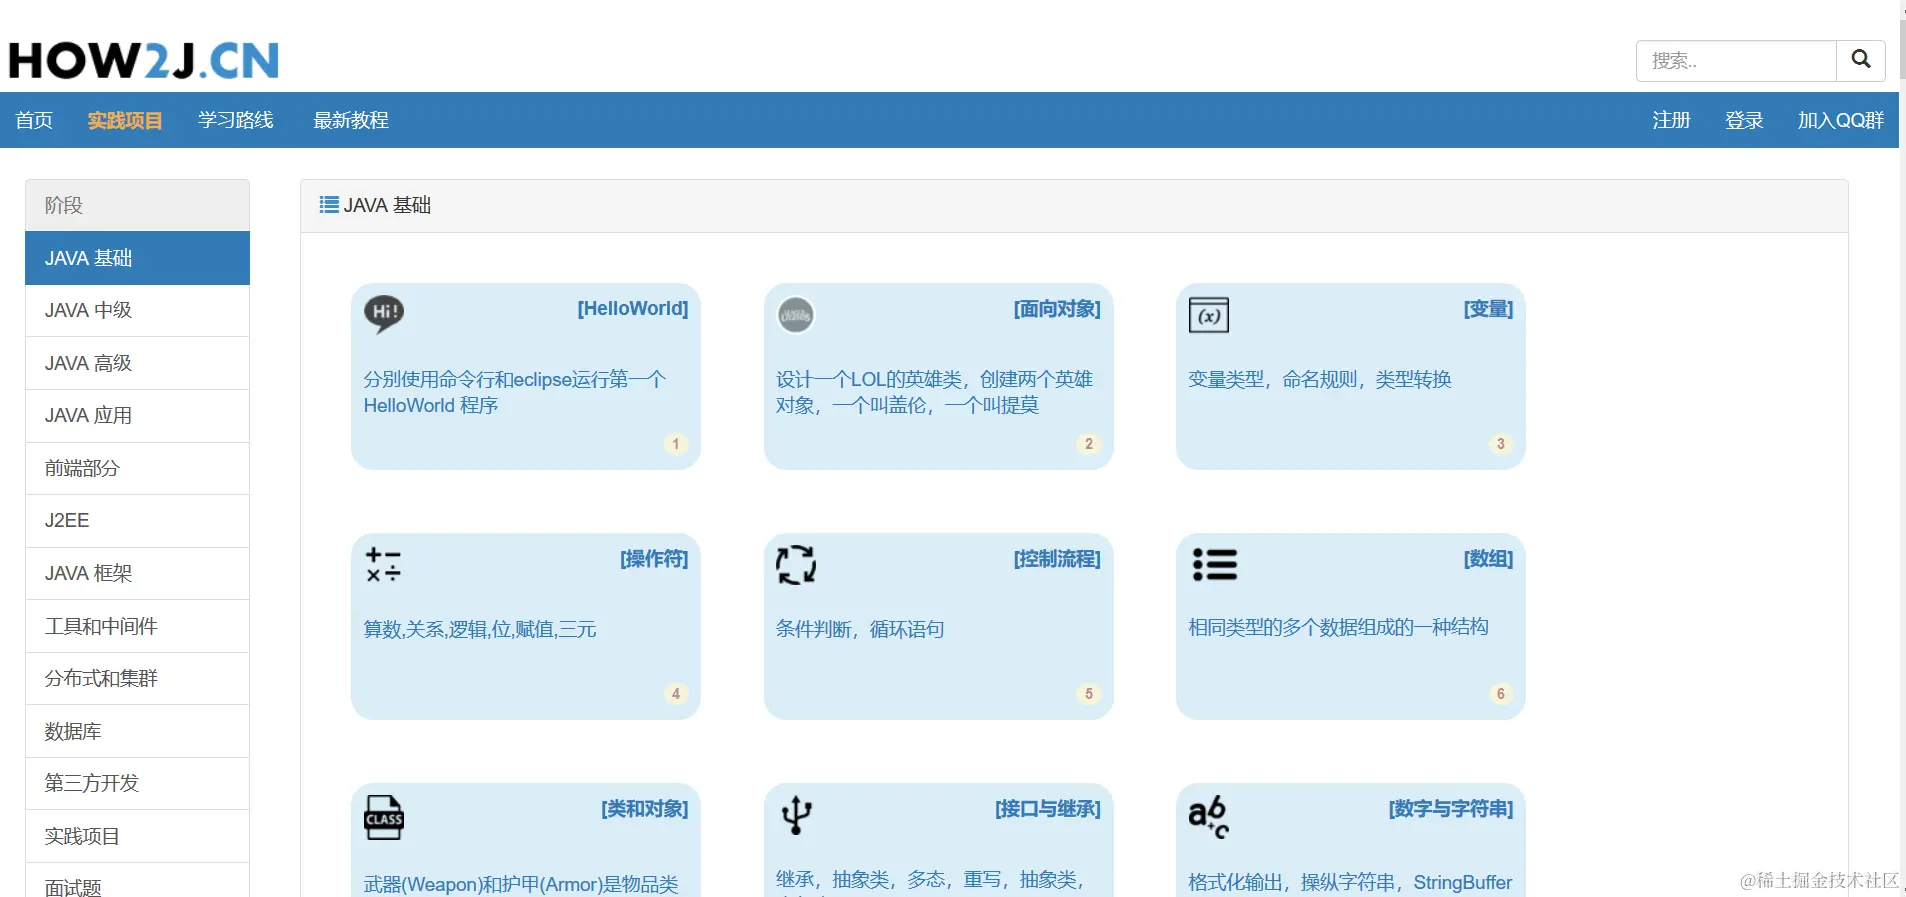1906x897 pixels.
Task: Select JAVA 高级 in the sidebar
Action: (x=137, y=363)
